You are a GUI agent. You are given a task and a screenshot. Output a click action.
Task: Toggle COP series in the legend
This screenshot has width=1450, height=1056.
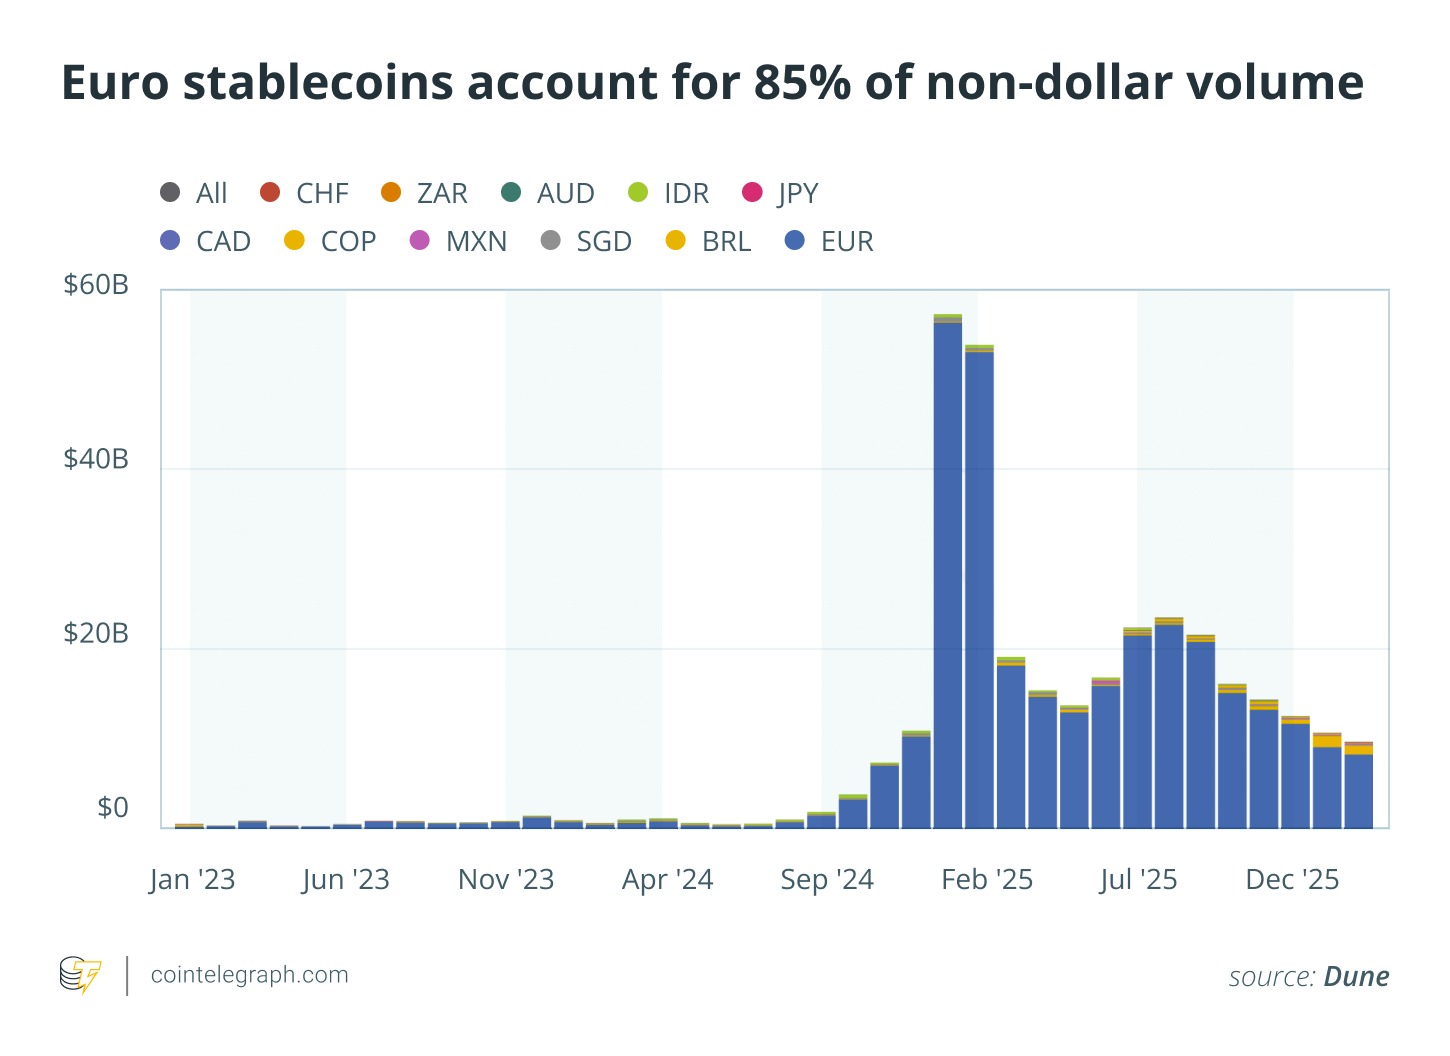(x=294, y=241)
